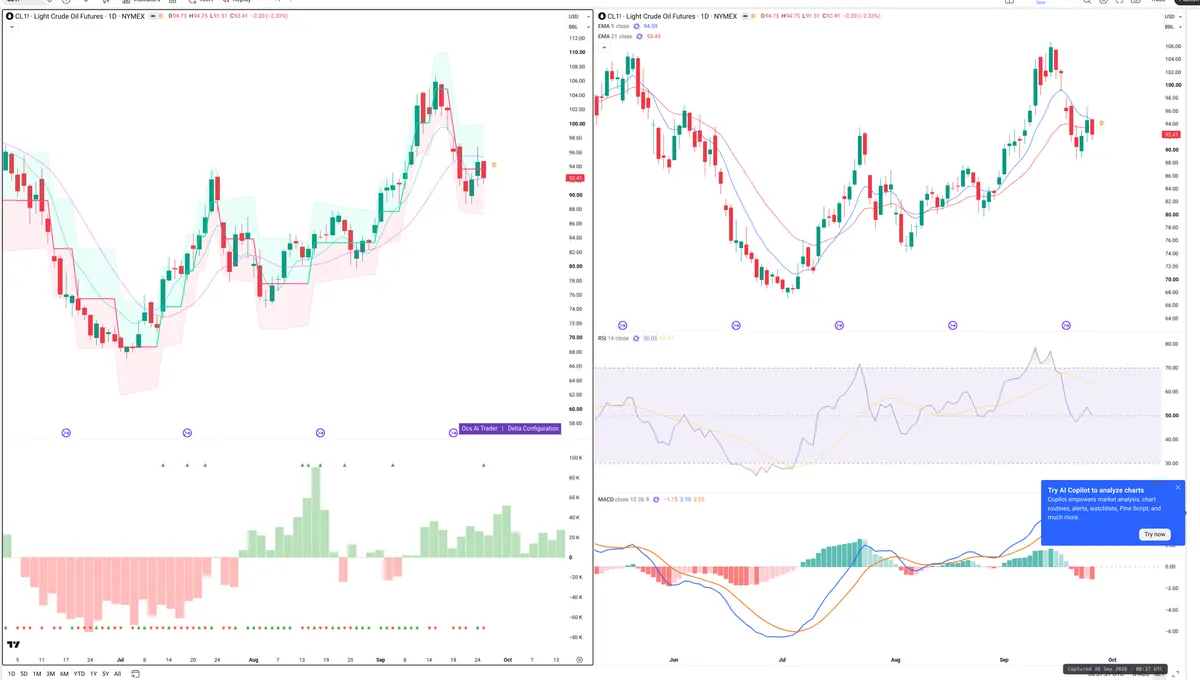Click the Jul label on right time axis
This screenshot has height=680, width=1200.
pos(782,660)
